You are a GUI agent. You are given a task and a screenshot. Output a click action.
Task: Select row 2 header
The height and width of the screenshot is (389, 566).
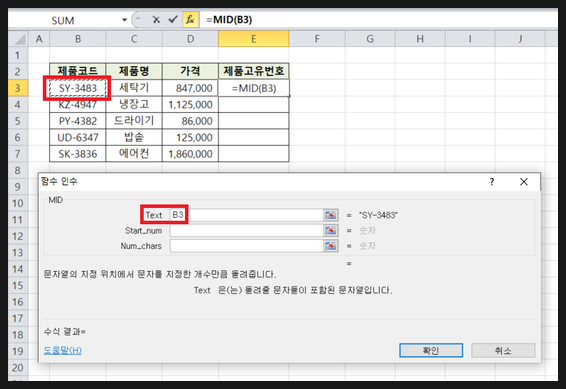(x=18, y=71)
